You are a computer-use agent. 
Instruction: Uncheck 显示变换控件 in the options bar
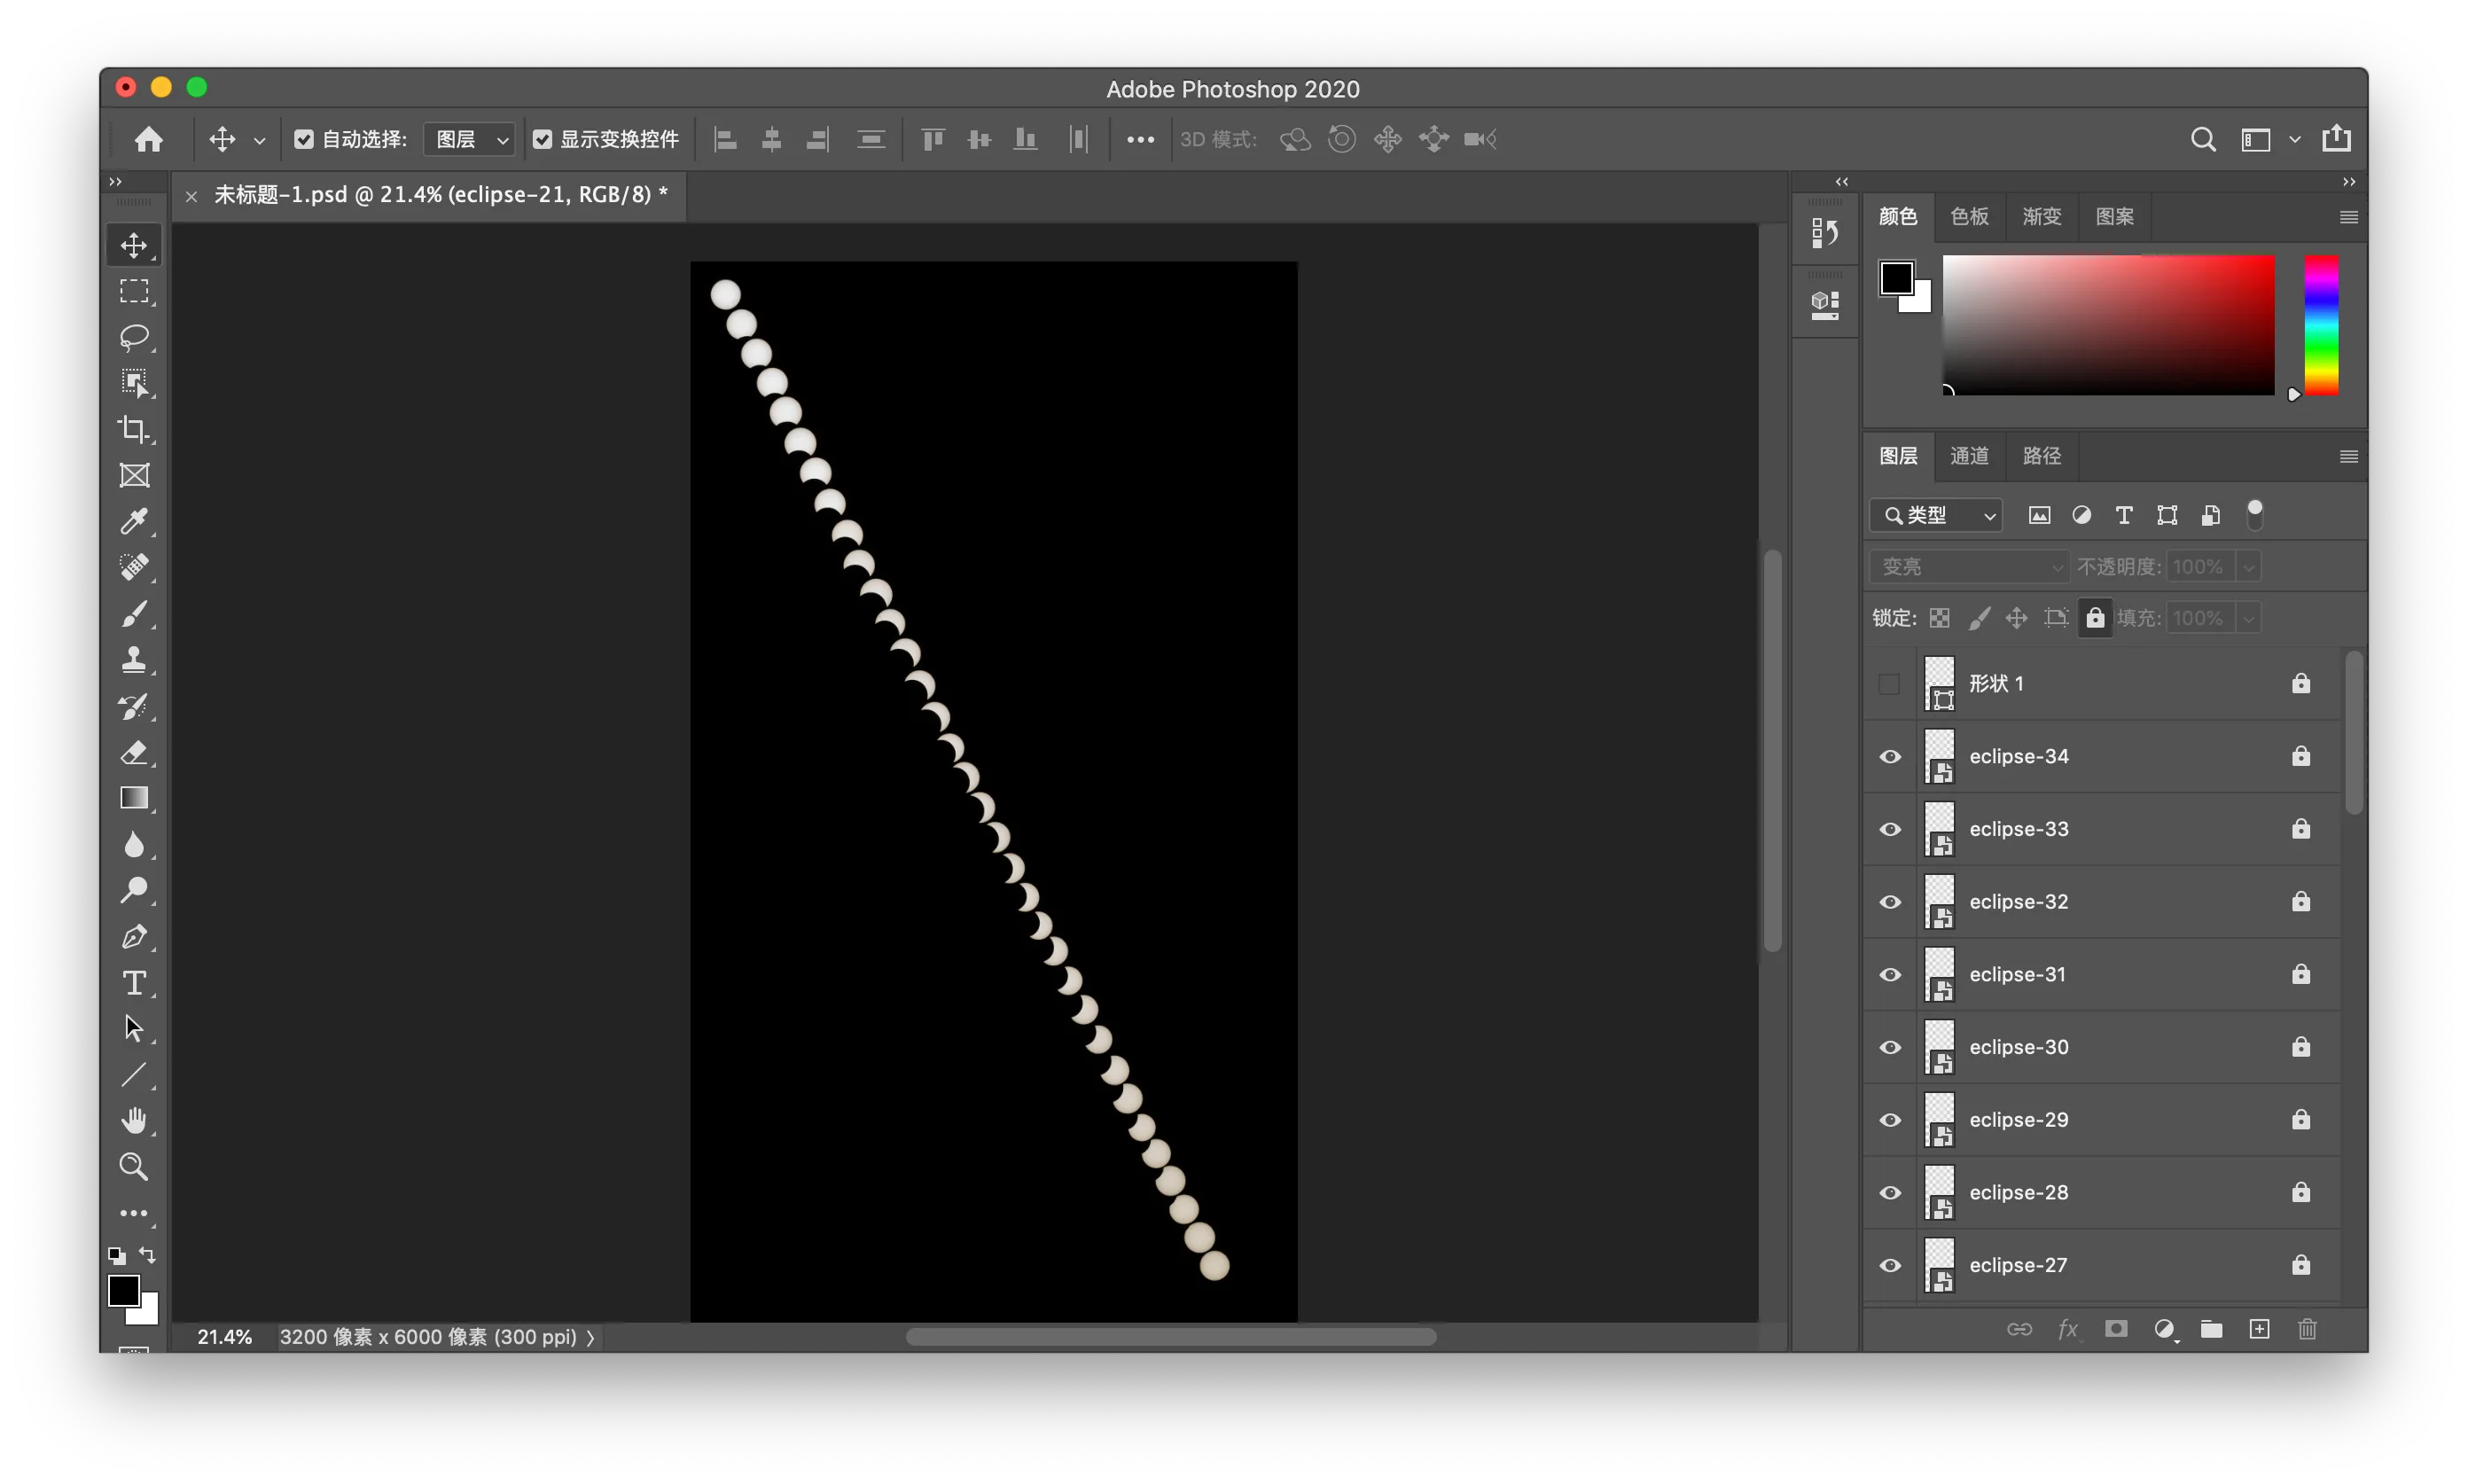click(543, 139)
